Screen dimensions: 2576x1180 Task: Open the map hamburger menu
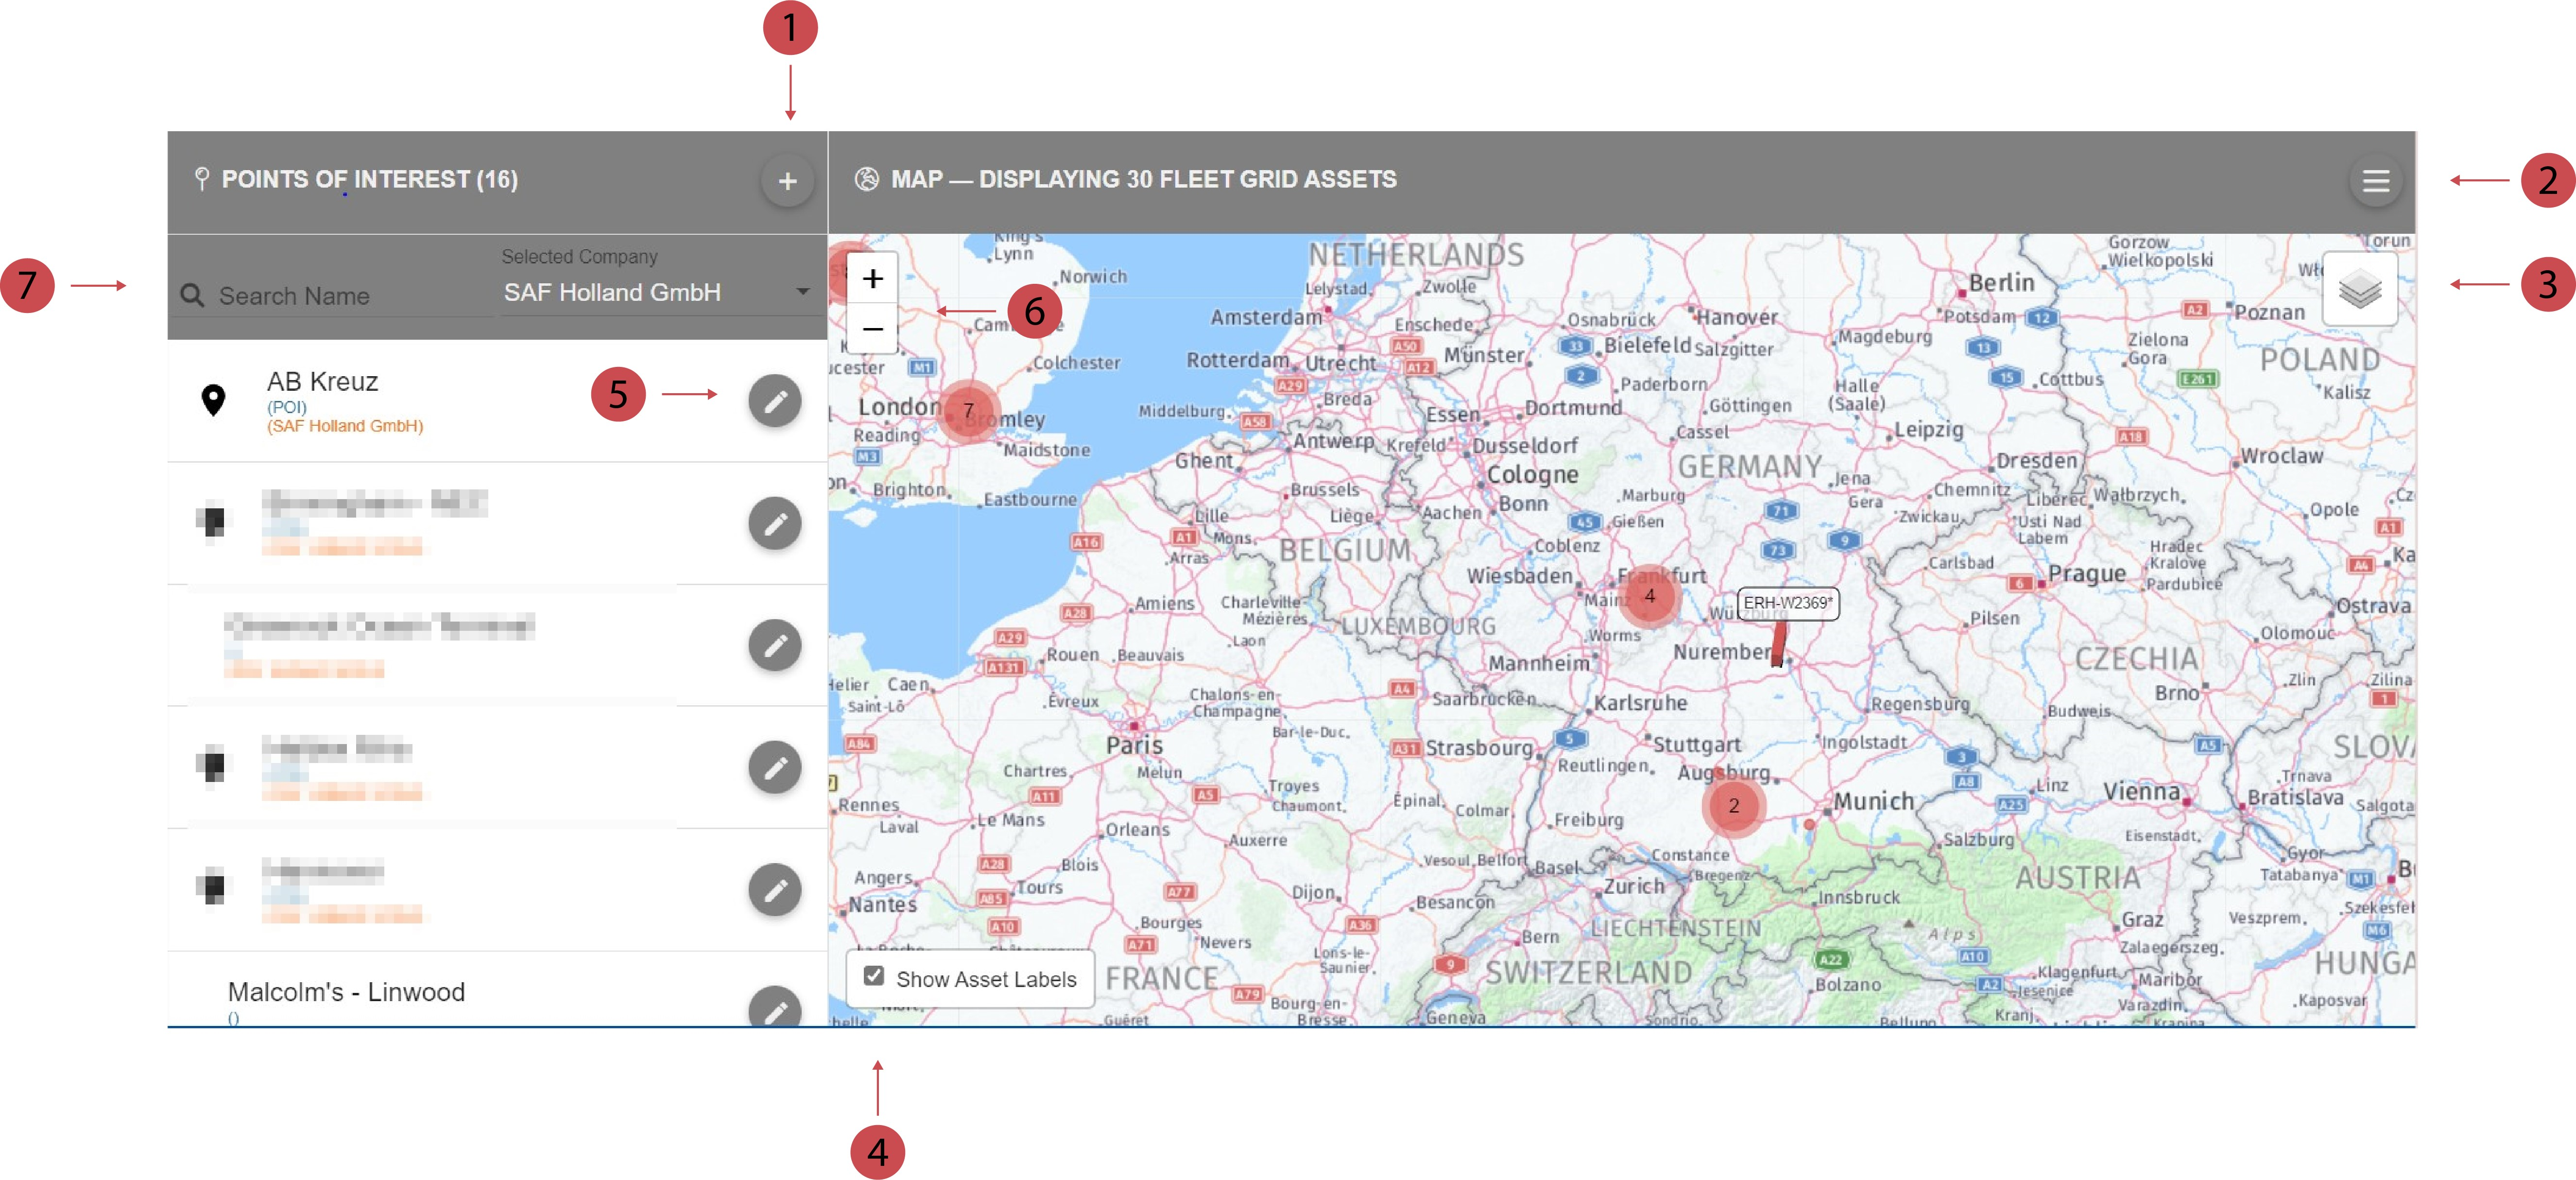2375,181
